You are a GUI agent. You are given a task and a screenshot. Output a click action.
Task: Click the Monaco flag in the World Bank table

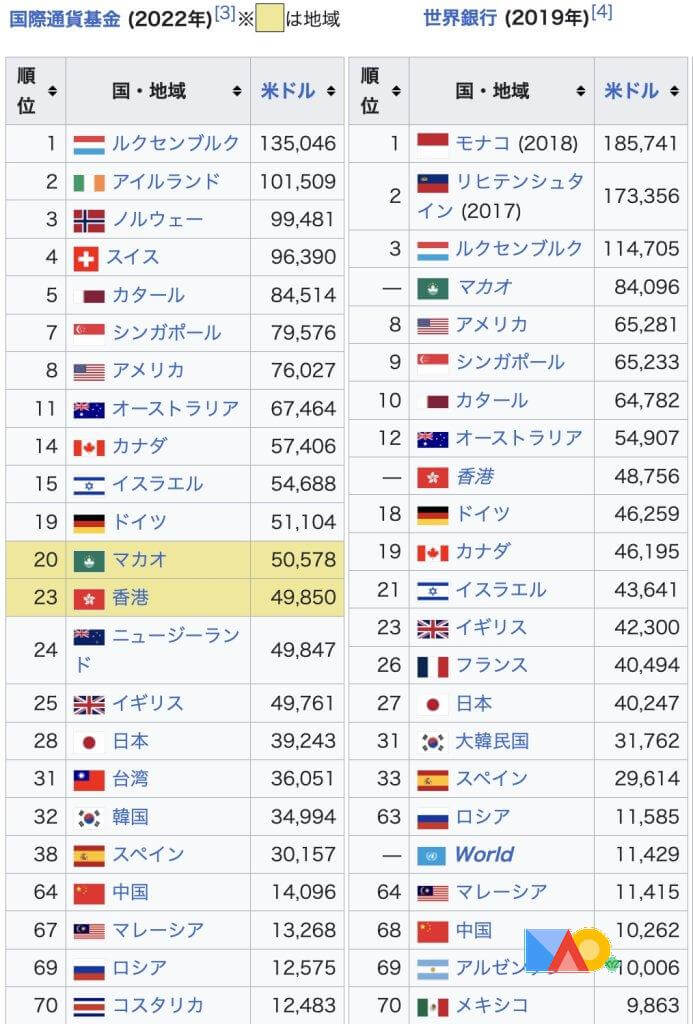pos(432,143)
